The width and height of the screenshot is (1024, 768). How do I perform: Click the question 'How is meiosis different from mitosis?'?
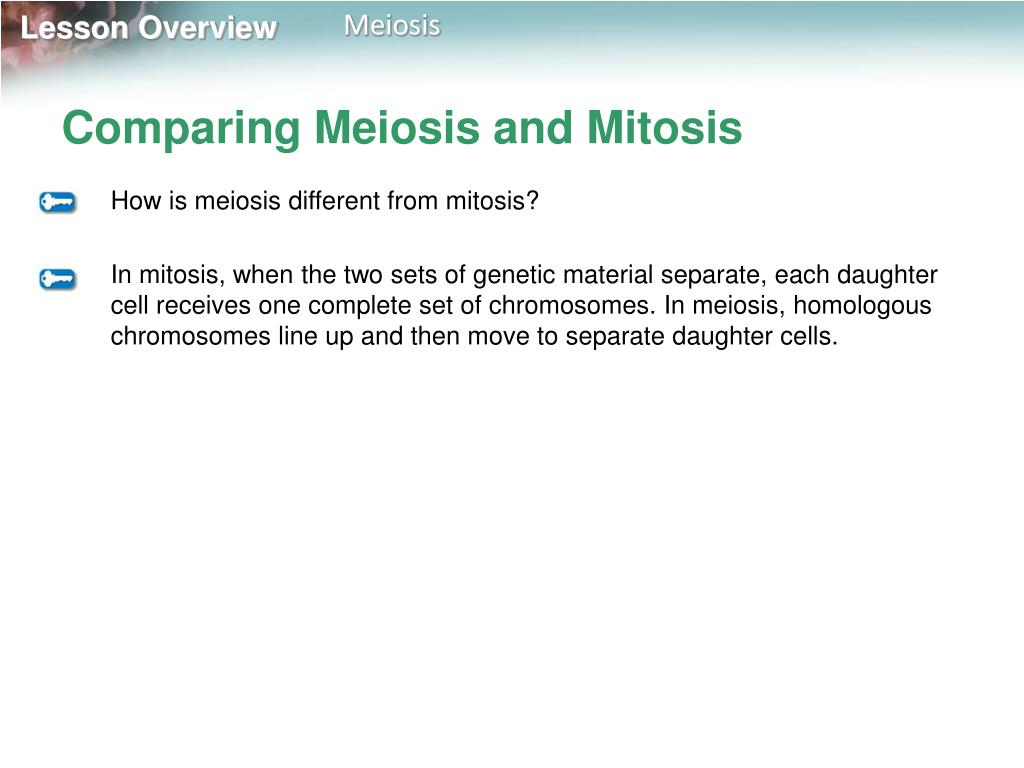pyautogui.click(x=325, y=200)
